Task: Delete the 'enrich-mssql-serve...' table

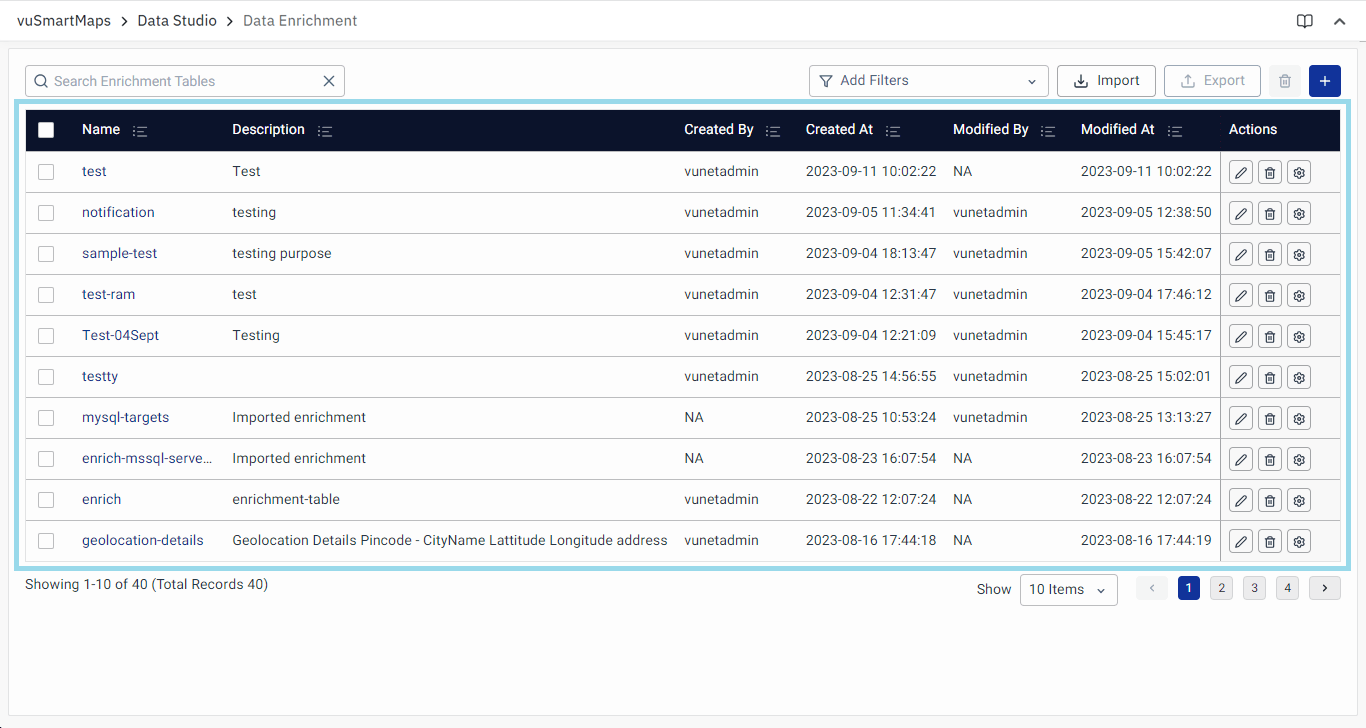Action: 1269,459
